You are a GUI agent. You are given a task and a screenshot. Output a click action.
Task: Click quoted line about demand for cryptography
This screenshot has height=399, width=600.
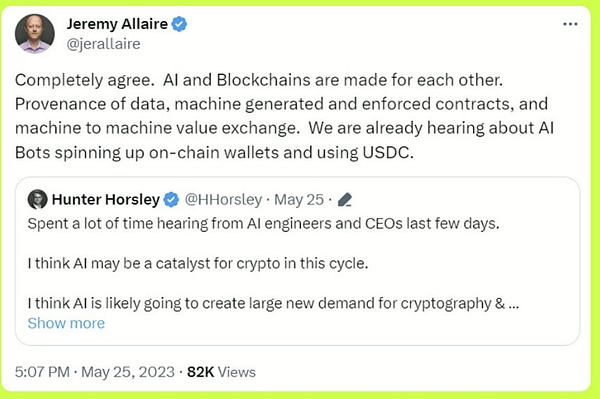[x=273, y=303]
